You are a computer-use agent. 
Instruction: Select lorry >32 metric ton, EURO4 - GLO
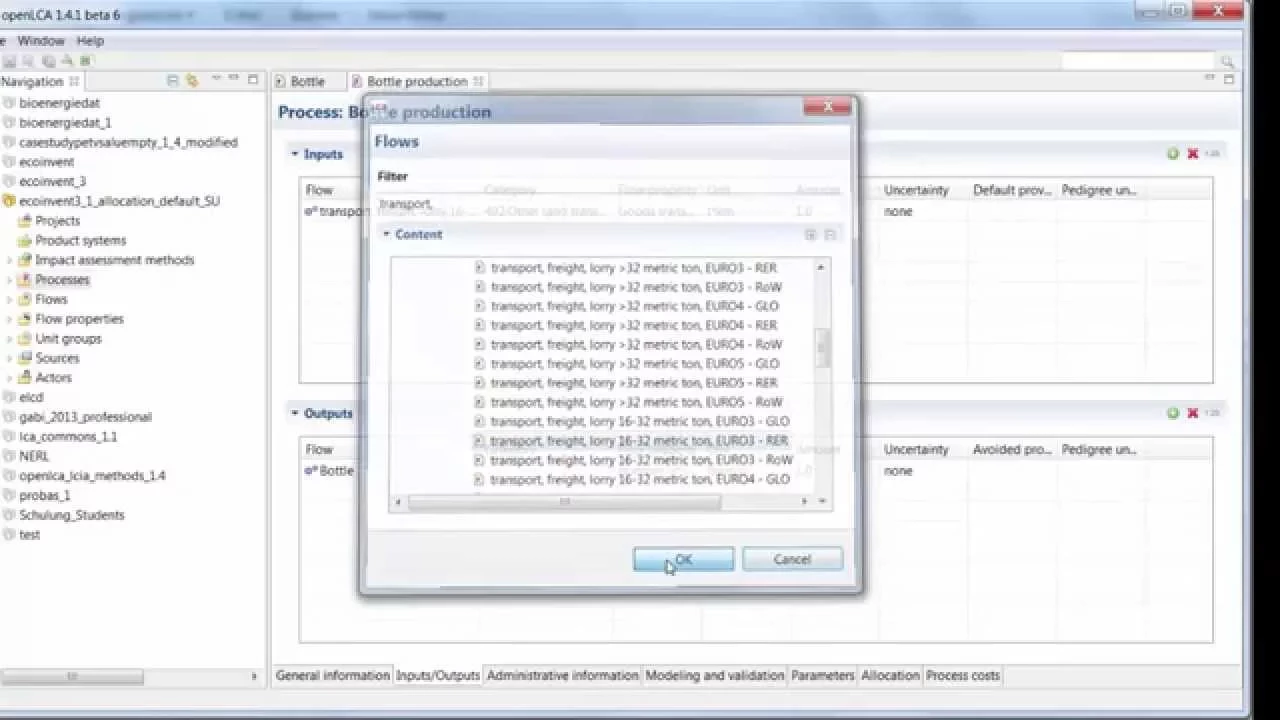click(x=635, y=306)
